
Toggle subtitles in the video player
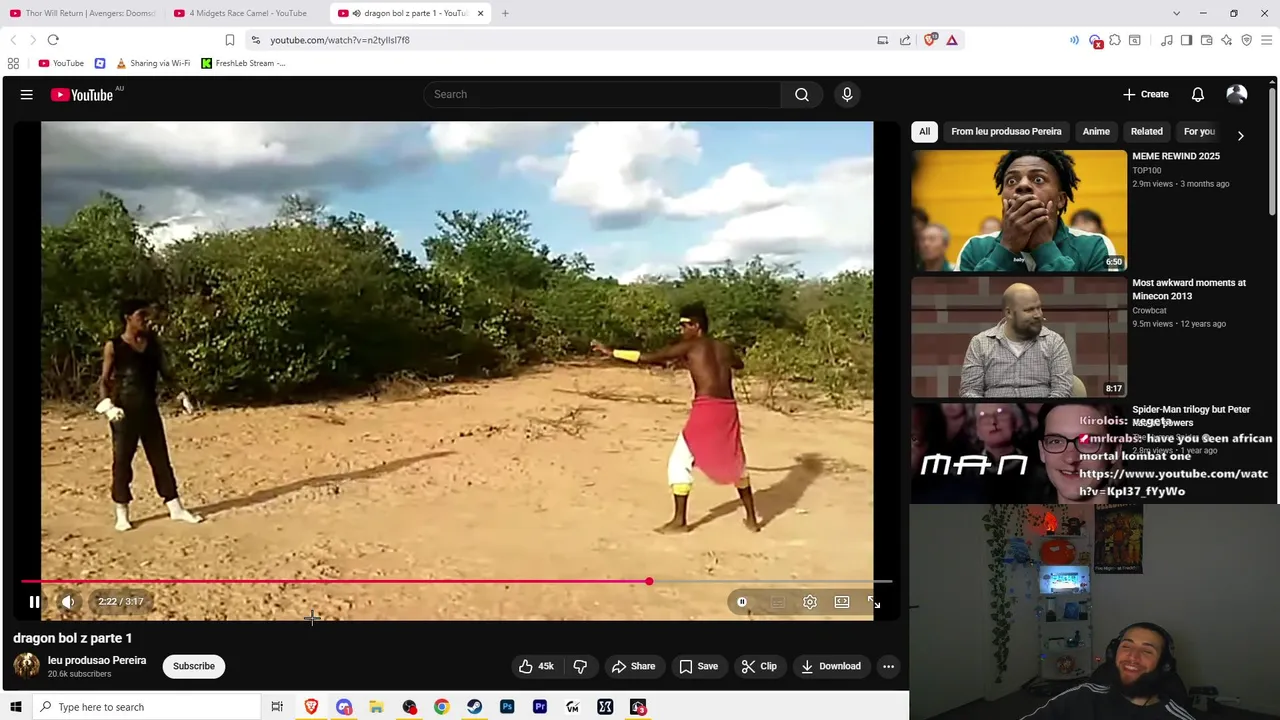pyautogui.click(x=778, y=602)
